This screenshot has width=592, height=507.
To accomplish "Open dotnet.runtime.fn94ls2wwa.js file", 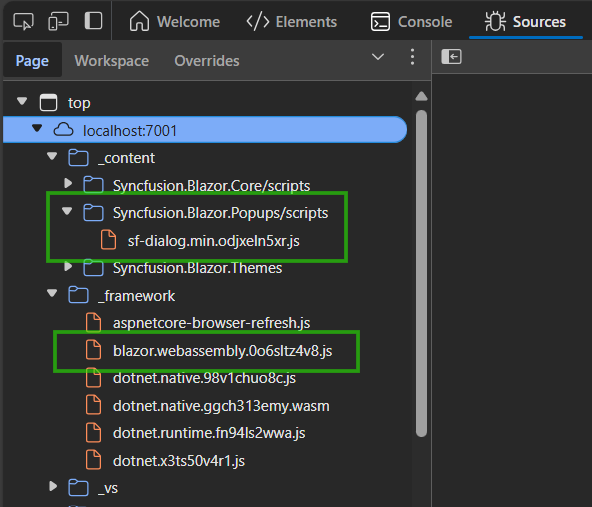I will coord(209,433).
